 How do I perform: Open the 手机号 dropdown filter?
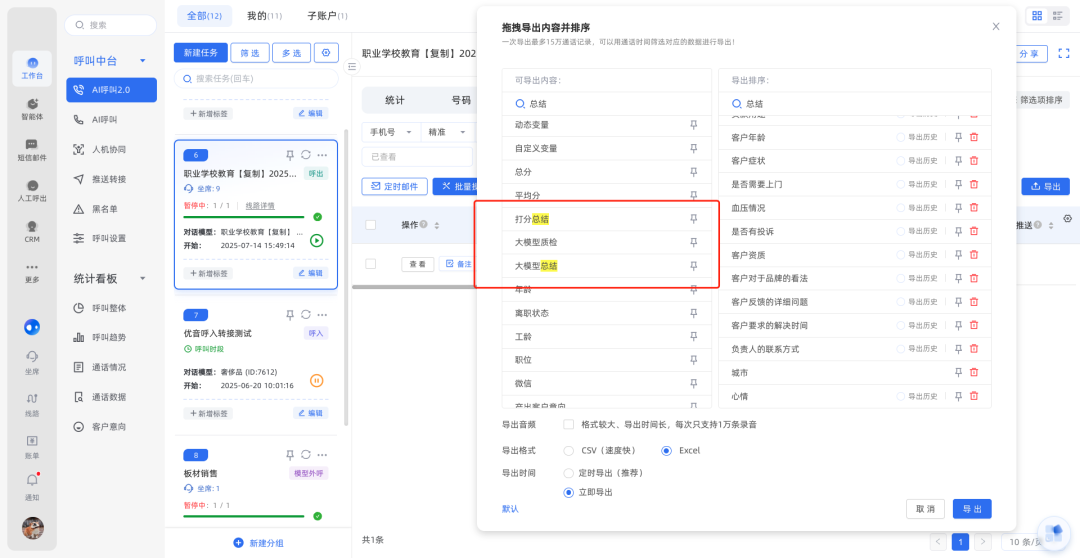[x=390, y=132]
